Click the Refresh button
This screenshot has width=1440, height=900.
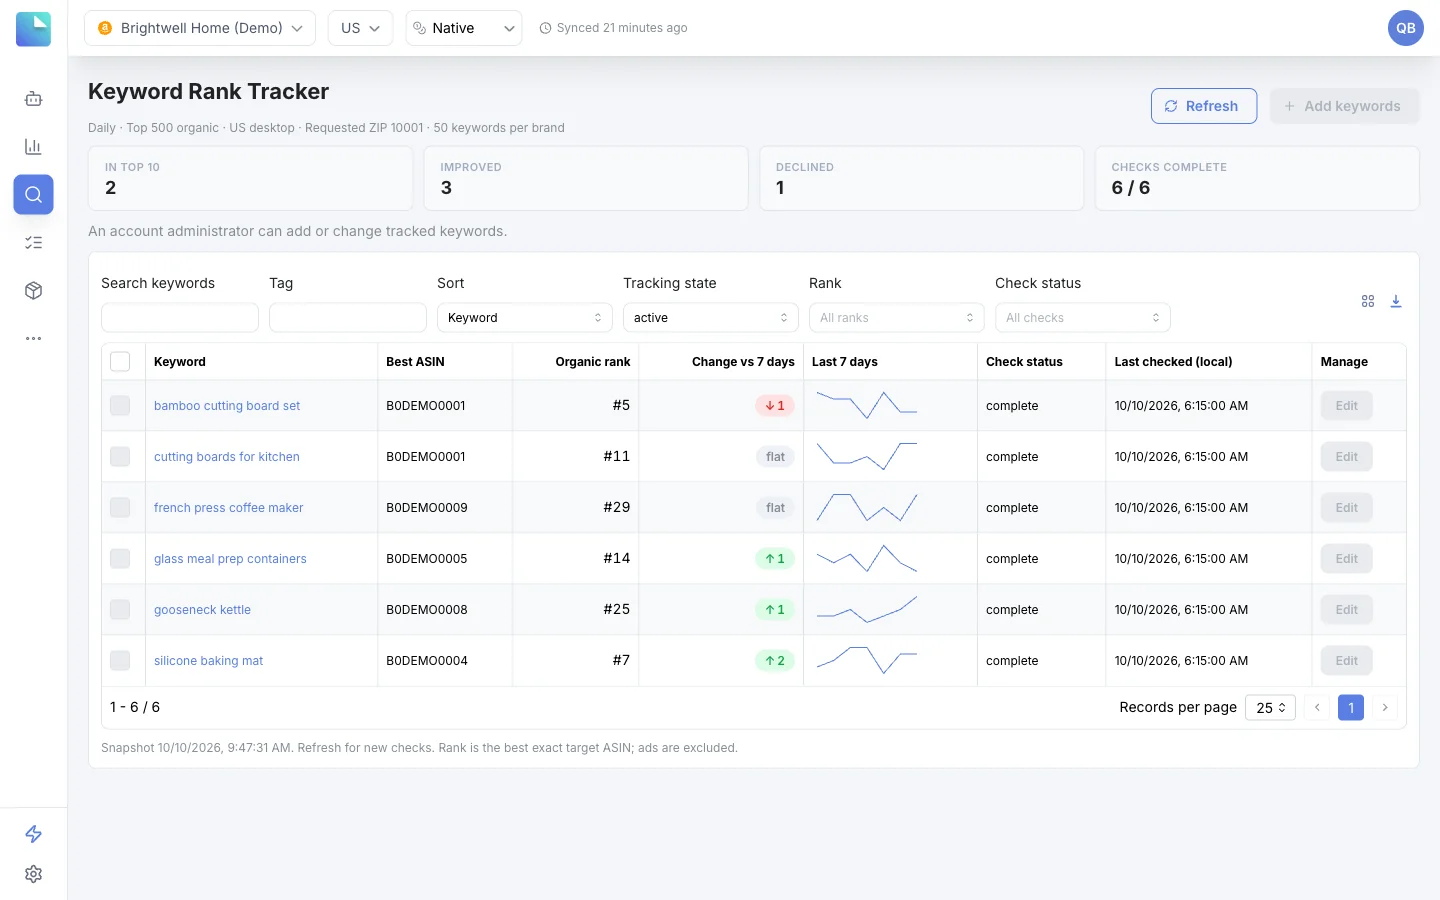1204,106
